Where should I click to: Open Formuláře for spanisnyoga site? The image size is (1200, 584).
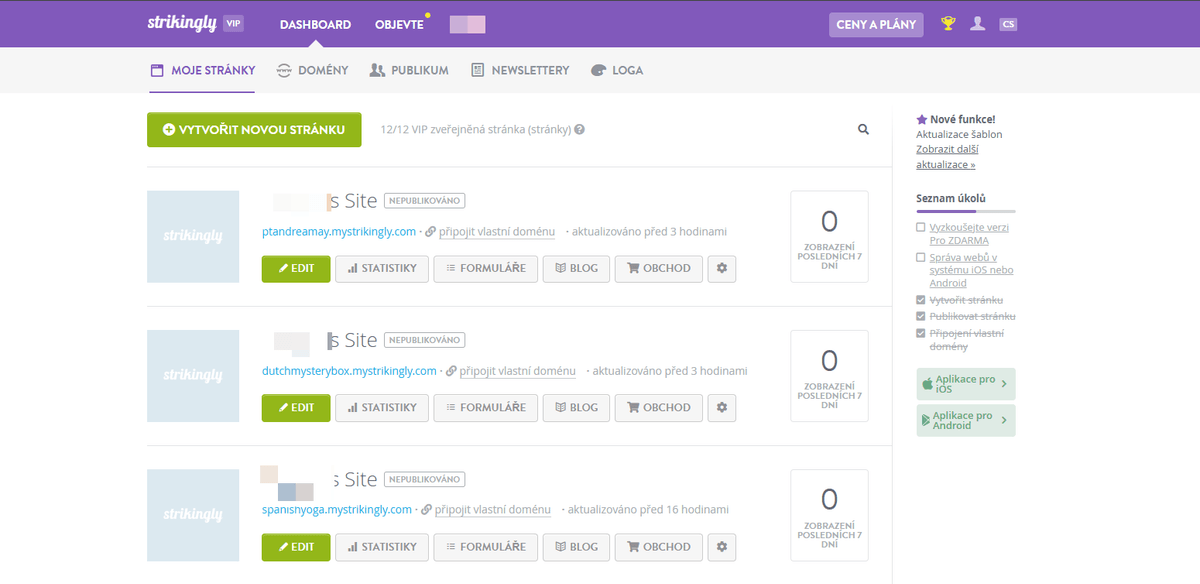point(486,547)
